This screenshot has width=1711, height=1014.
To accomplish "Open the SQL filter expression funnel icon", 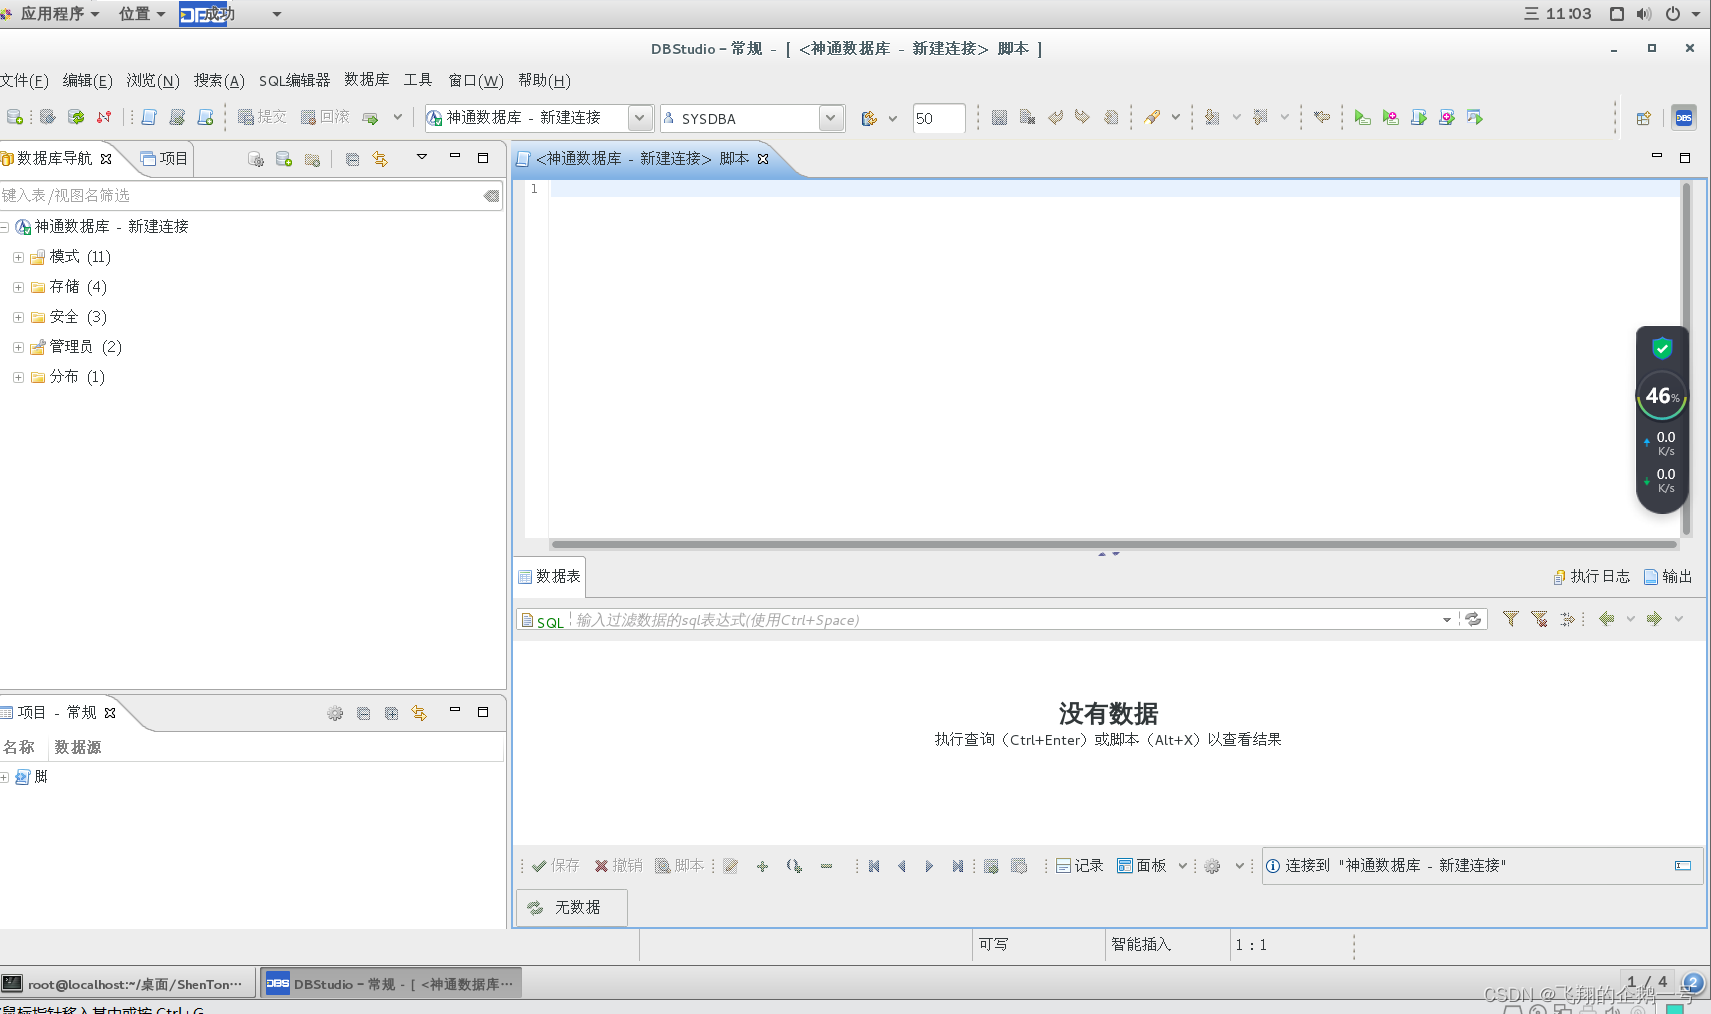I will point(1510,619).
